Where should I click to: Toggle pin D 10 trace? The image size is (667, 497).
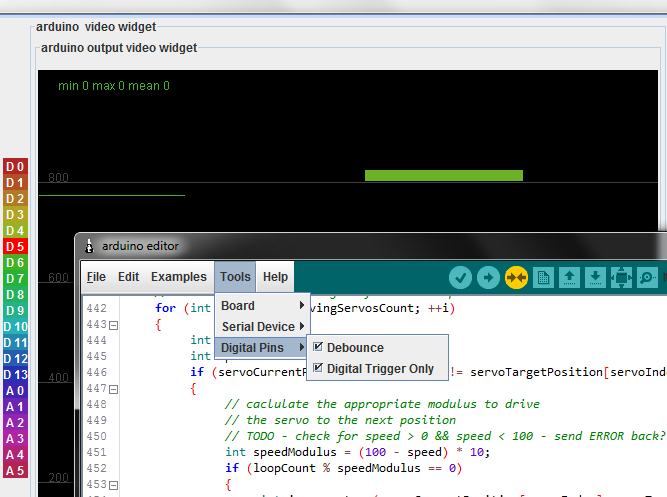pyautogui.click(x=15, y=326)
